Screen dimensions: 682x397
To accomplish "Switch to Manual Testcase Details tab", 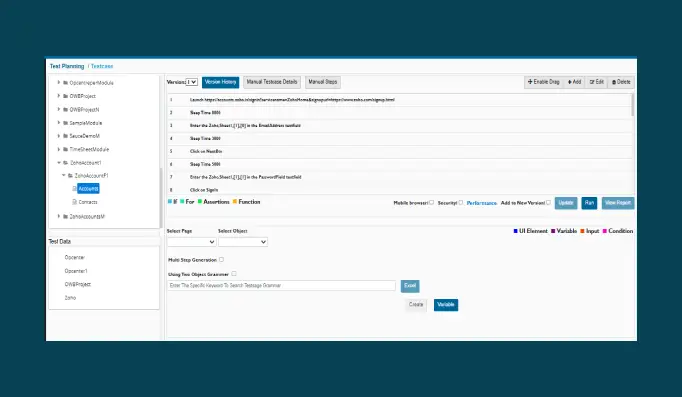I will (272, 82).
